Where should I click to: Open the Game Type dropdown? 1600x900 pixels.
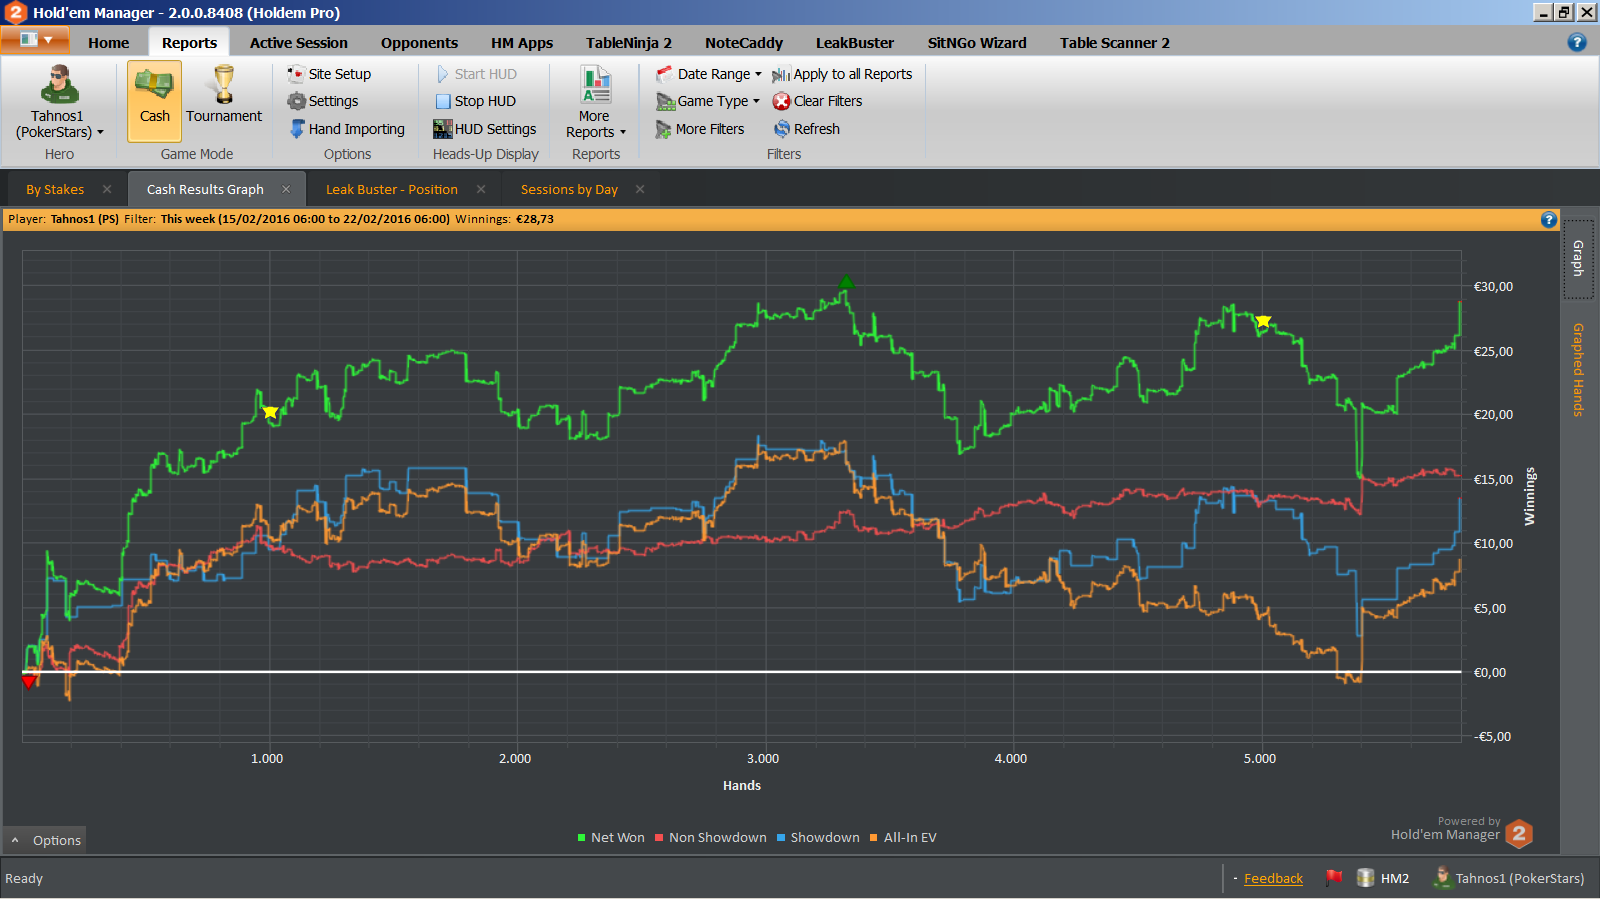click(708, 101)
